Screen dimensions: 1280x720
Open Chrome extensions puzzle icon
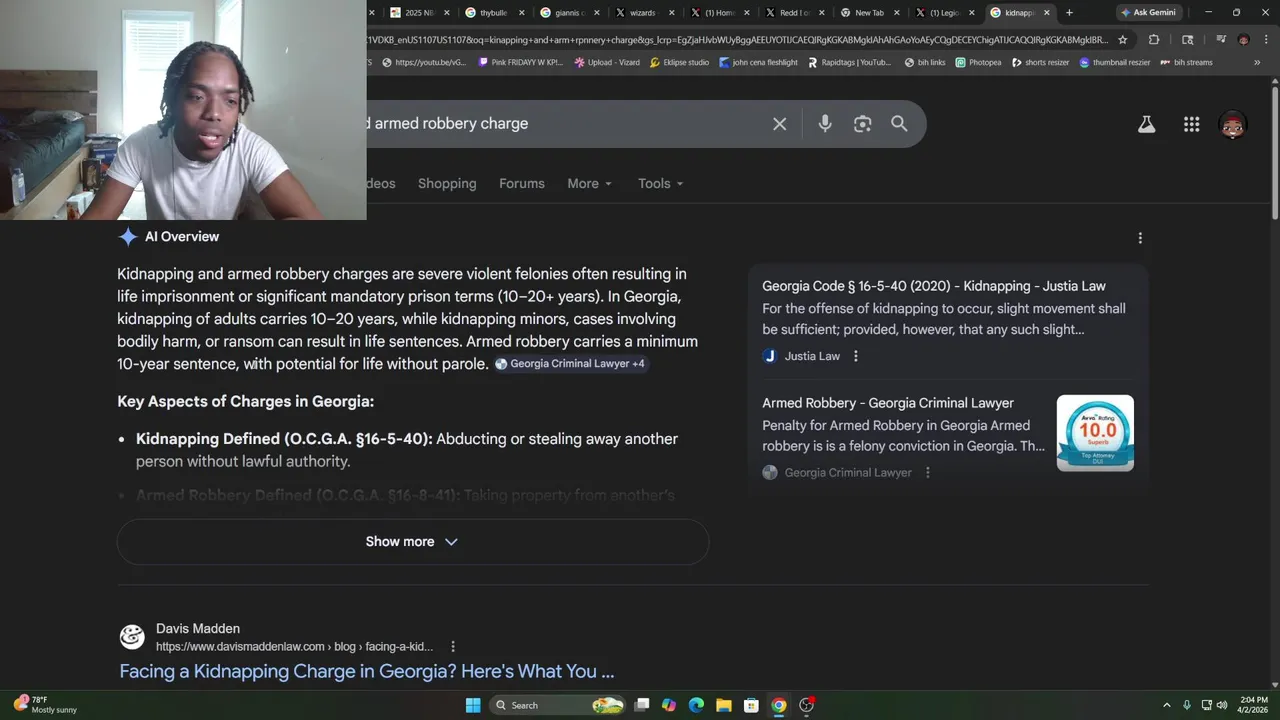tap(1153, 40)
